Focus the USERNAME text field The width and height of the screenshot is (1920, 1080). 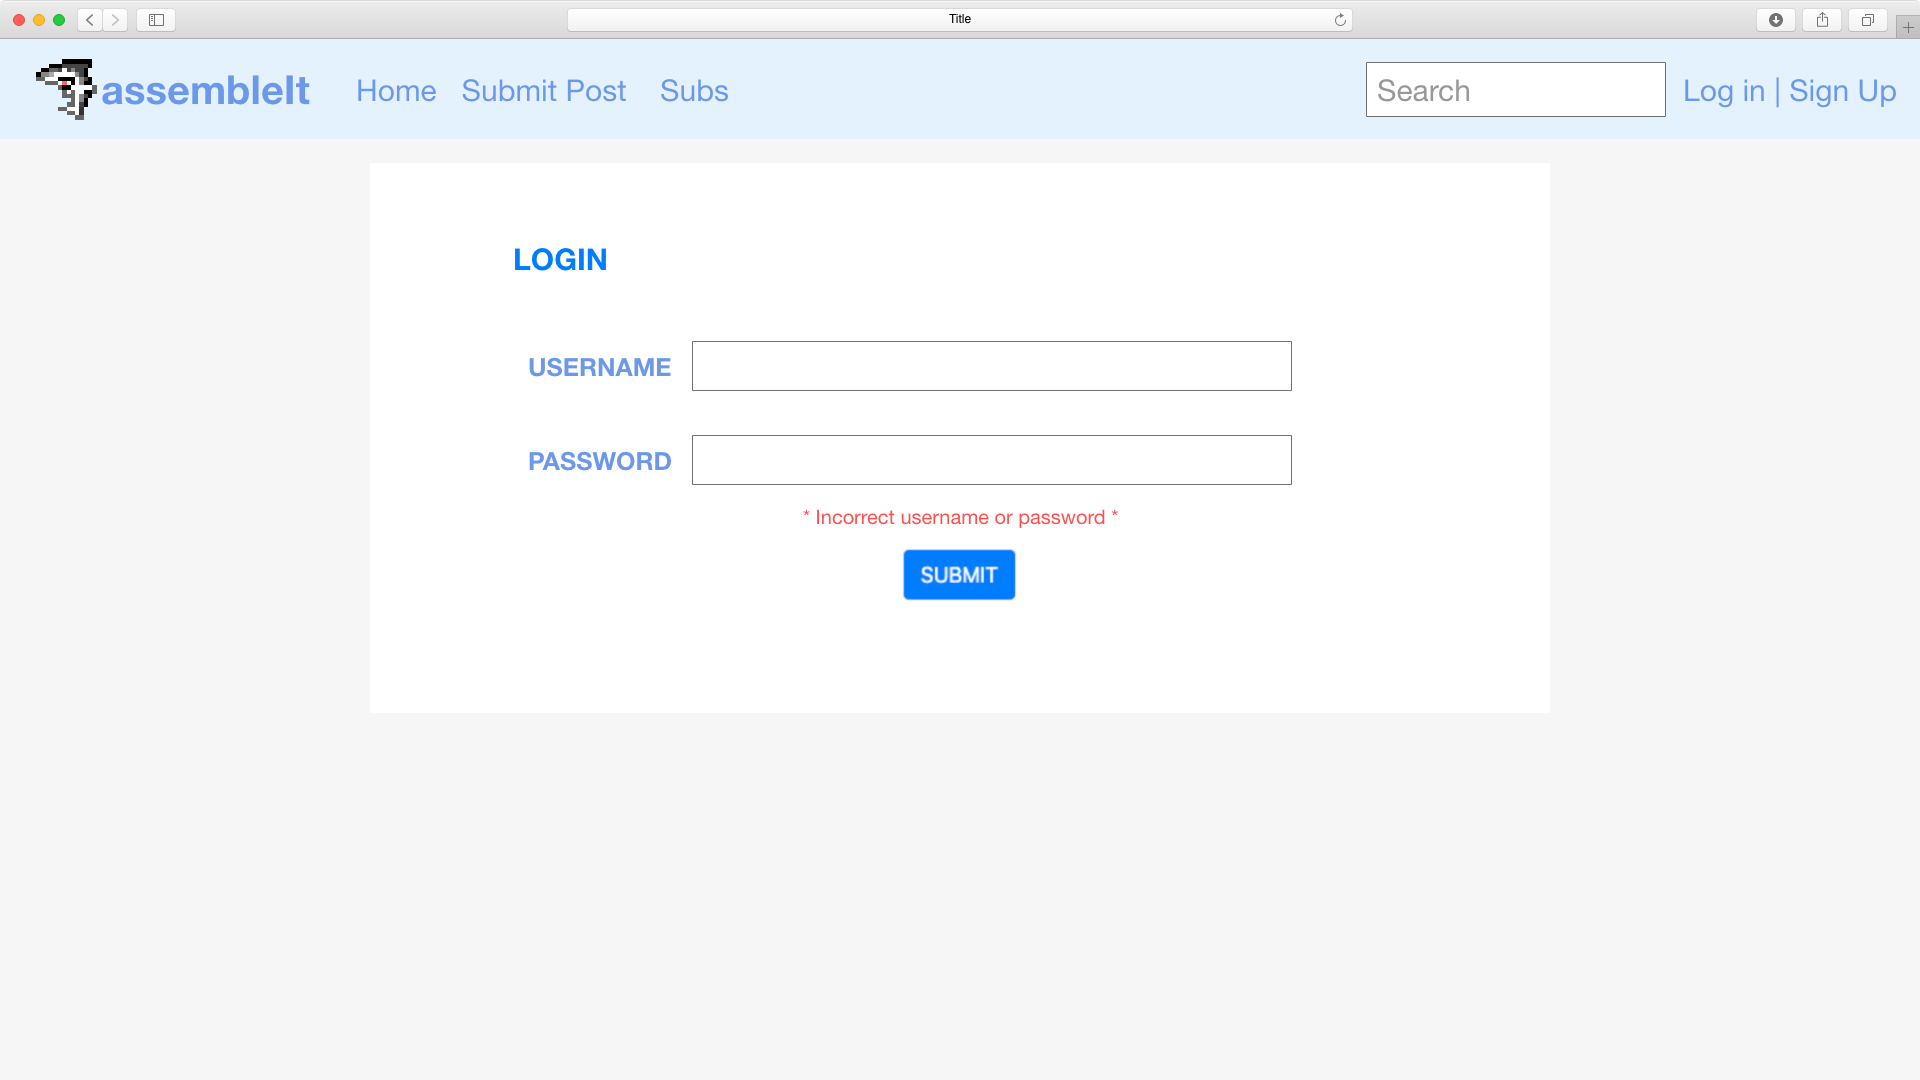[x=992, y=366]
